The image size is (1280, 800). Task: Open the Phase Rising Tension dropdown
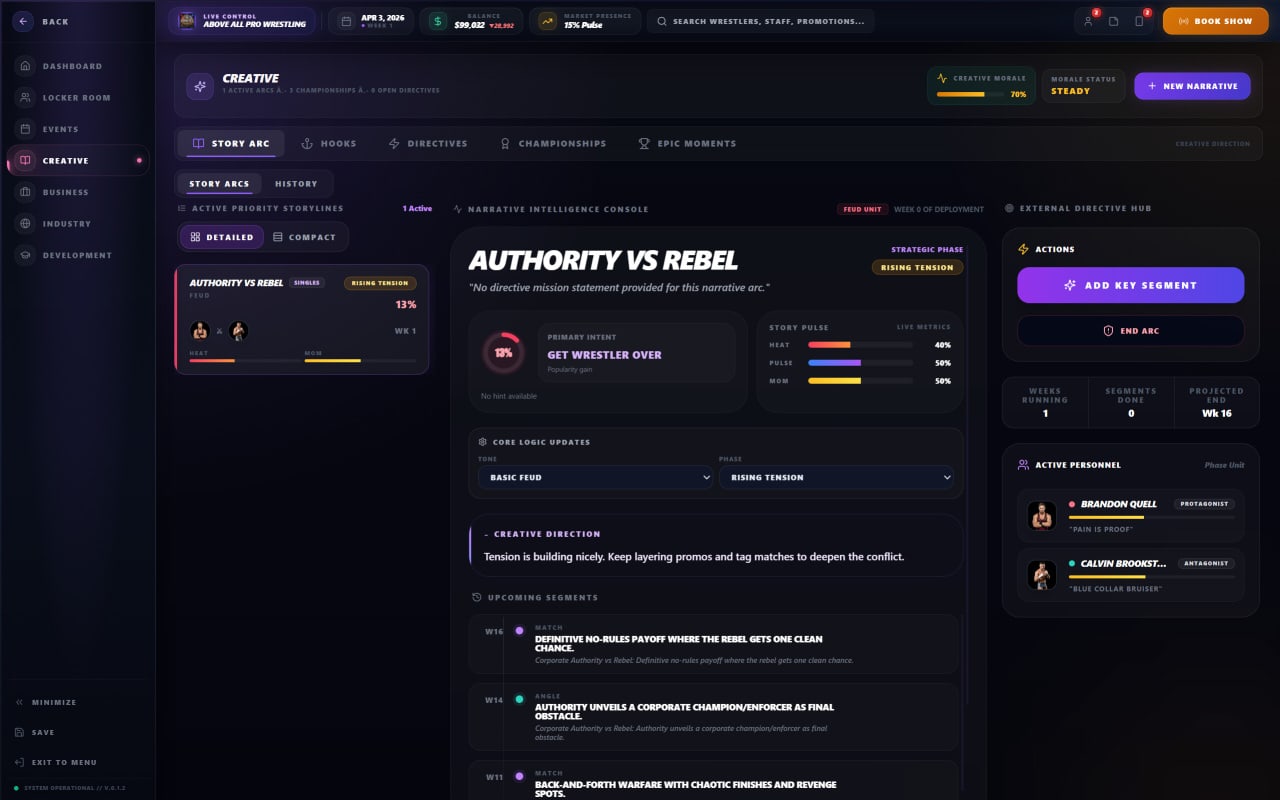click(x=836, y=477)
